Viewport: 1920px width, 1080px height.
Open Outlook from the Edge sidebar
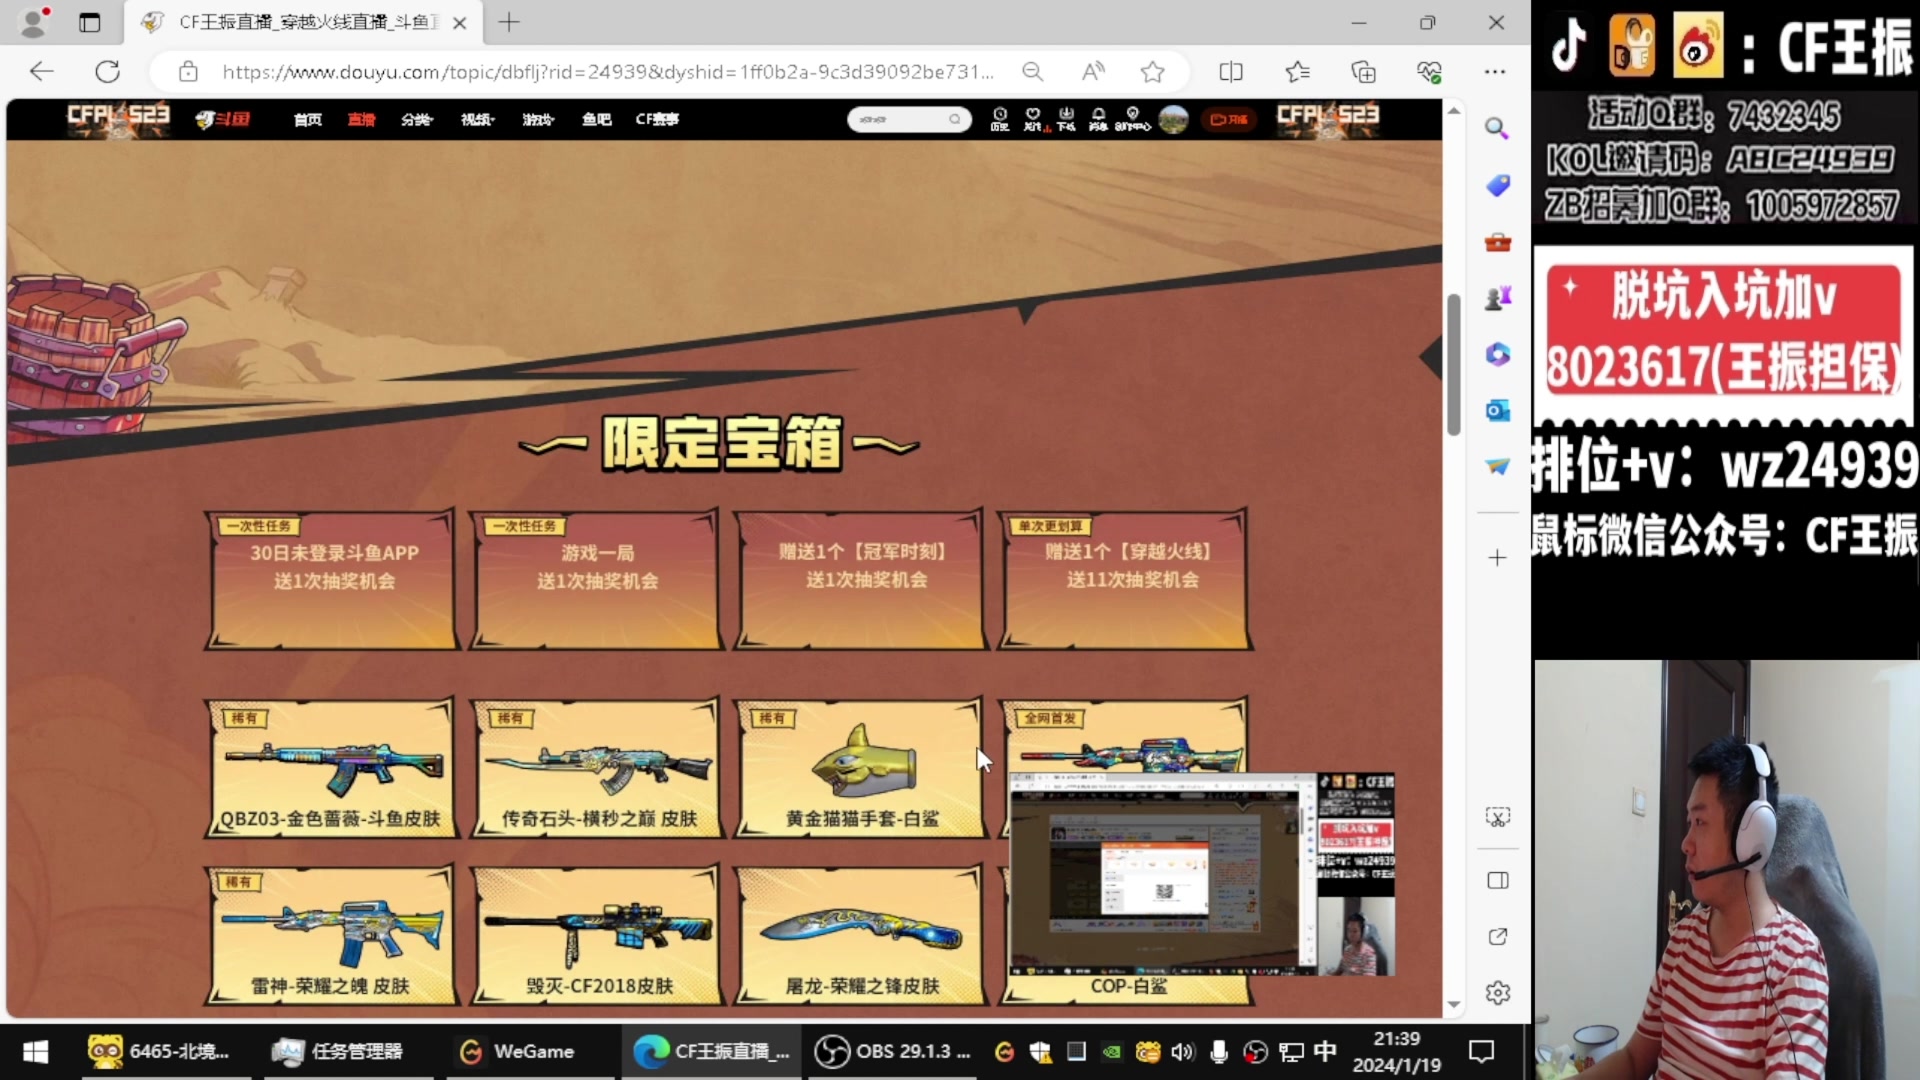[1496, 410]
